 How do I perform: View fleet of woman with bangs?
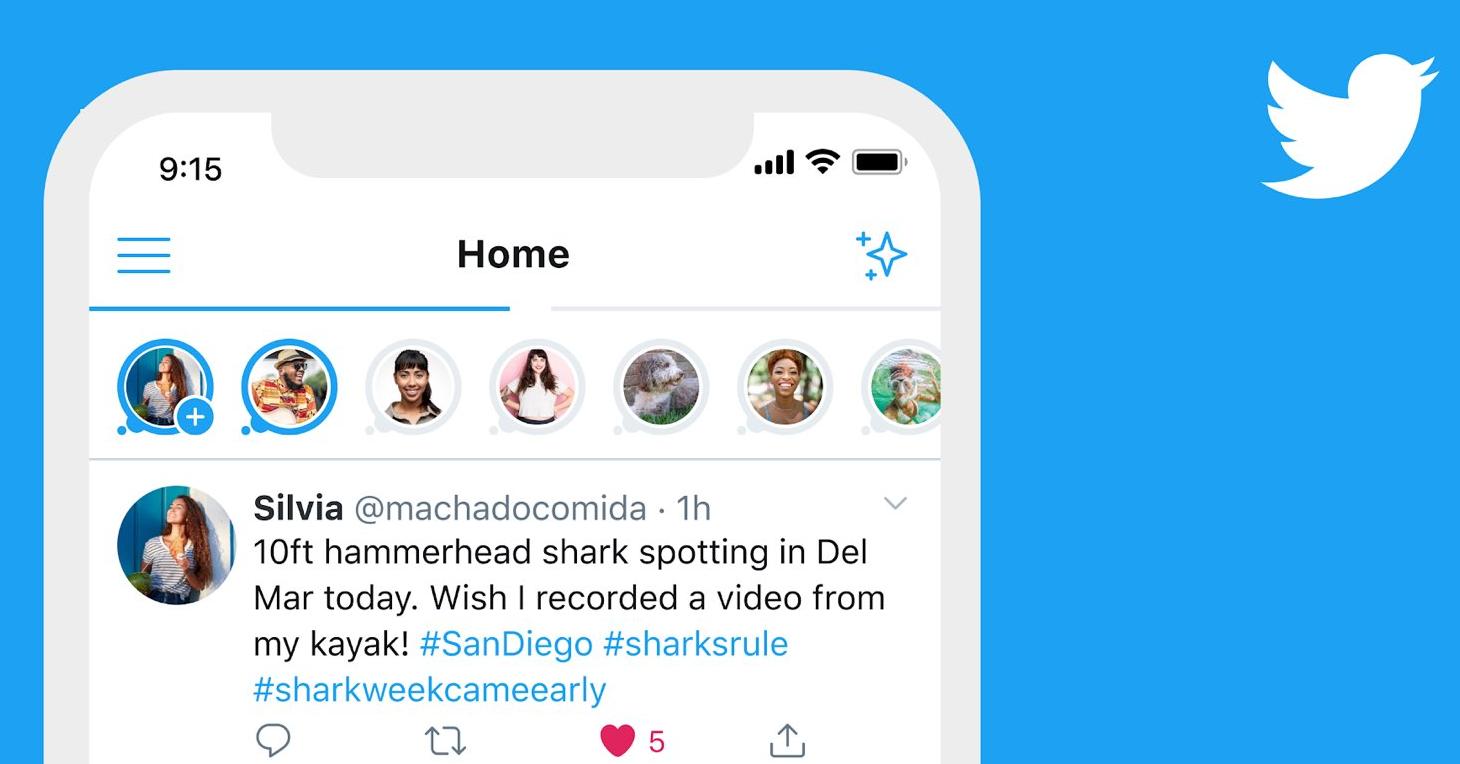(413, 387)
